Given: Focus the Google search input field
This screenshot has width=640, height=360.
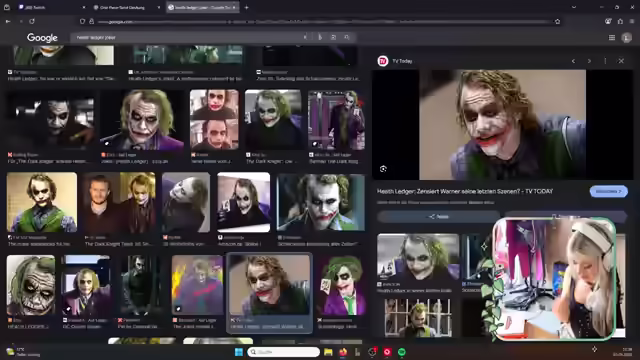Looking at the screenshot, I should point(188,37).
